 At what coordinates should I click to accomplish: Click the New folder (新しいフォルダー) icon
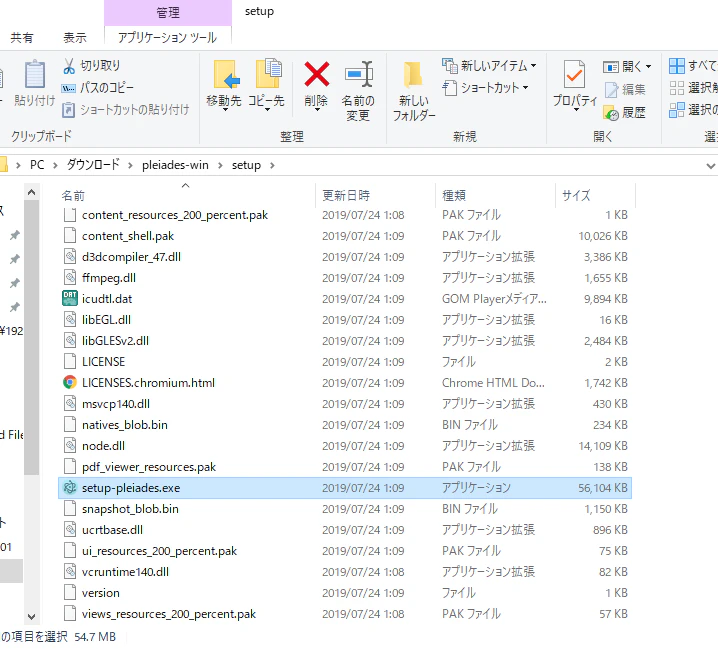click(x=413, y=75)
